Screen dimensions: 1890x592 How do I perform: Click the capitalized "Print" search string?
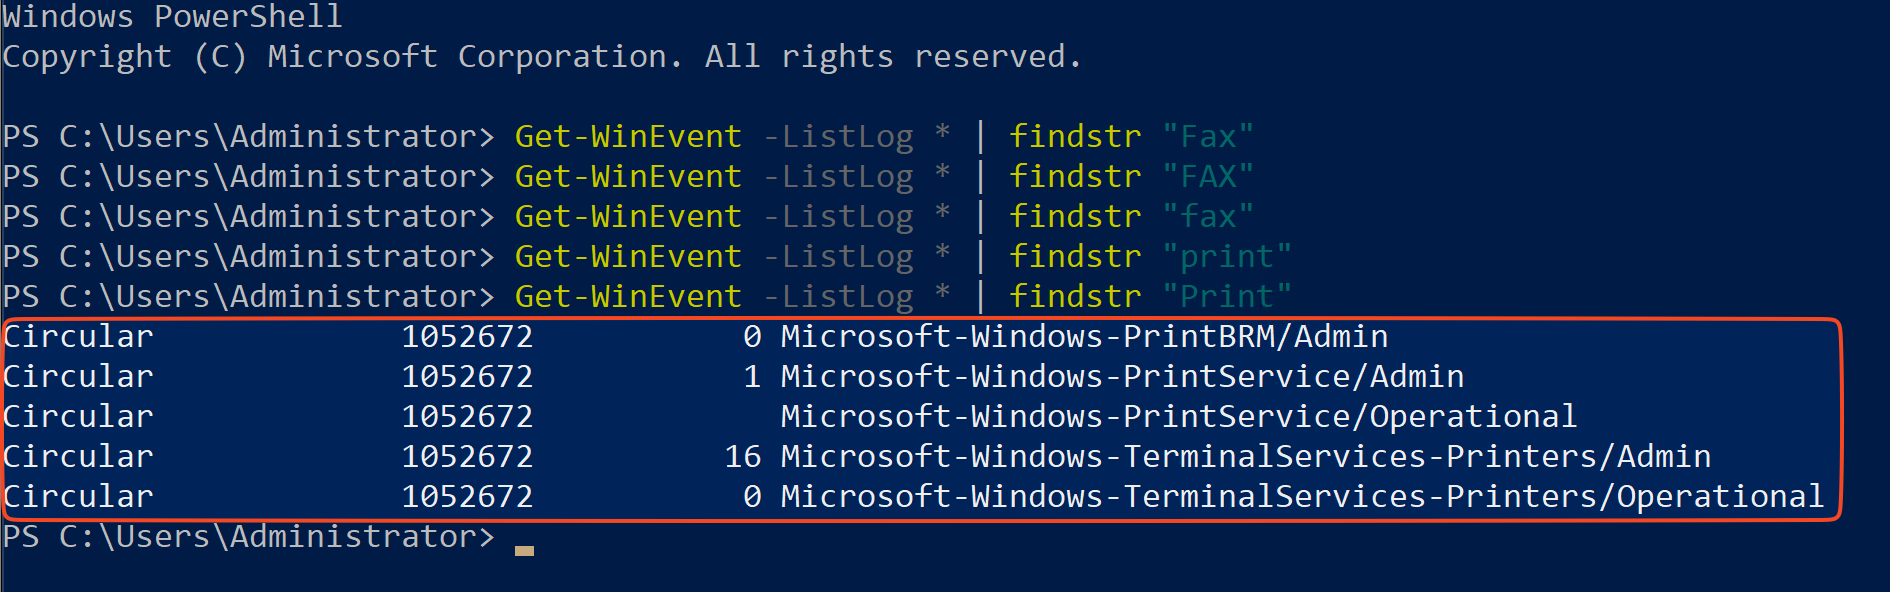pos(1227,297)
